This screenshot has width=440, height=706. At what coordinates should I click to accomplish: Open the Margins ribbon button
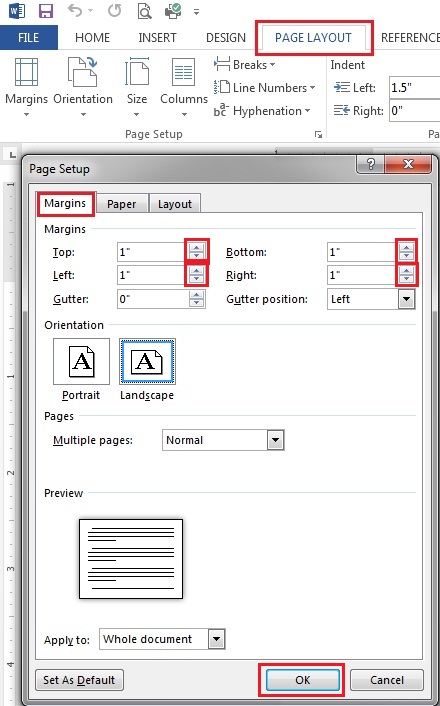click(26, 87)
